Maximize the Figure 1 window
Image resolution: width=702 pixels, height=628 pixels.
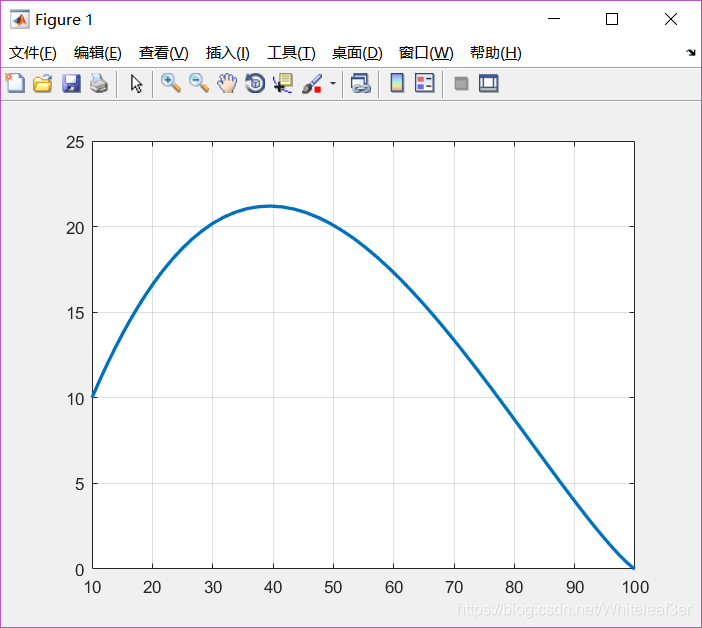[x=612, y=19]
